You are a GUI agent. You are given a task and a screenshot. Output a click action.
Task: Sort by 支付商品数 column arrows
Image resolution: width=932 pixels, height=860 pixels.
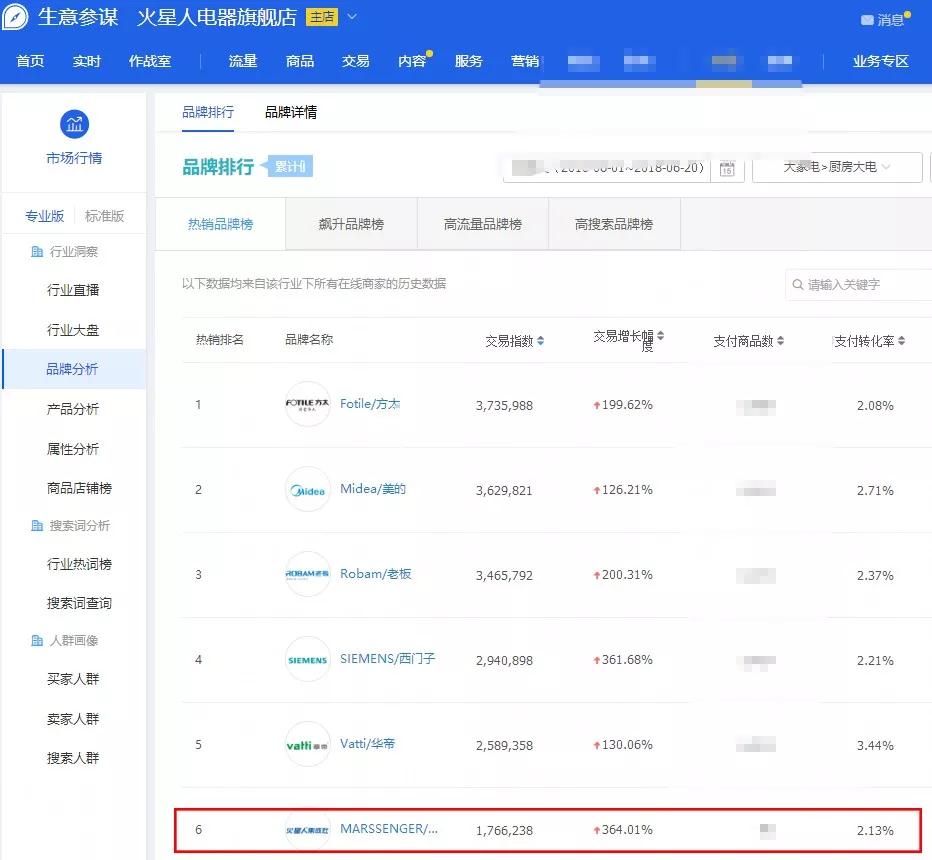tap(780, 341)
